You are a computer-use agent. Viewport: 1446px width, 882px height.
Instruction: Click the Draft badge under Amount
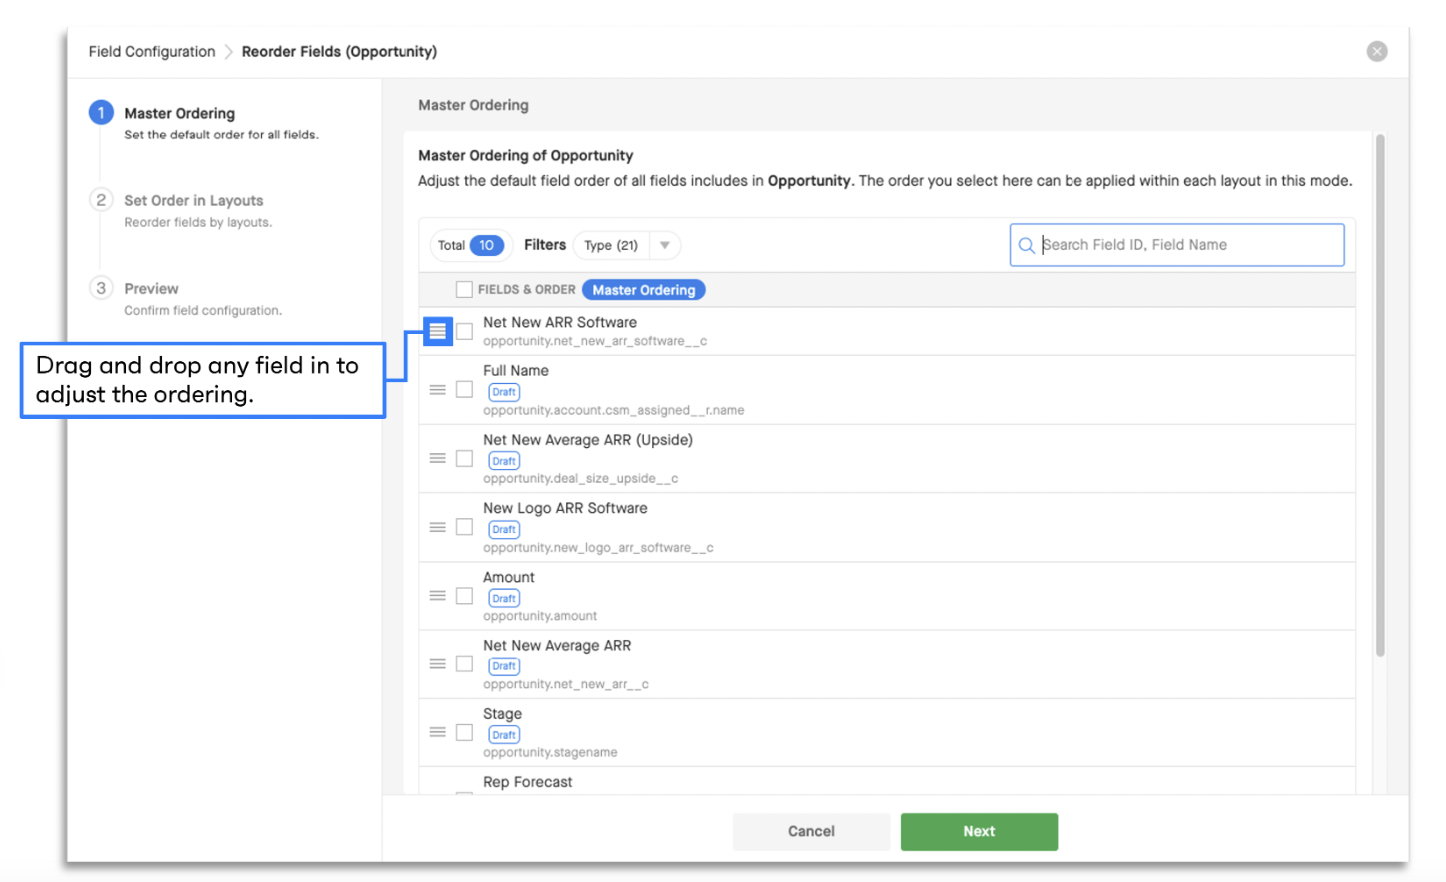point(504,598)
